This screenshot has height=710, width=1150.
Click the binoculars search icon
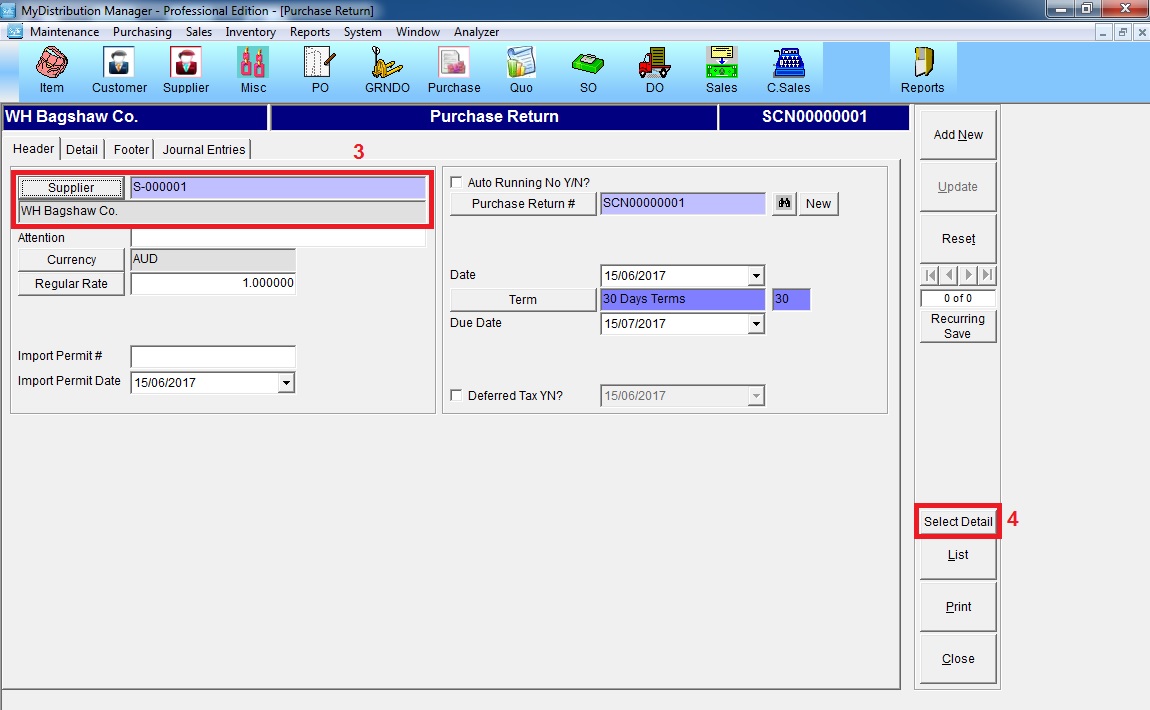point(785,203)
